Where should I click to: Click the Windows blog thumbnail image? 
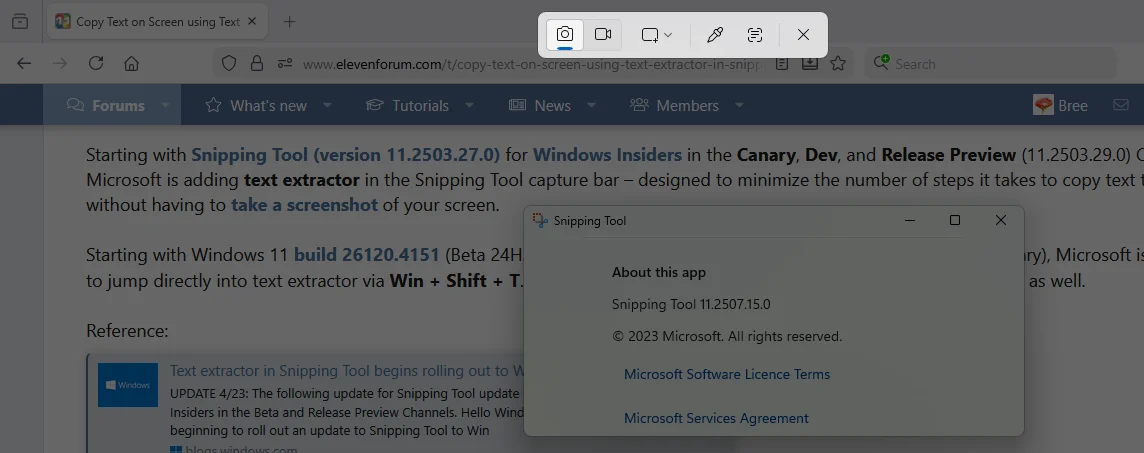click(128, 385)
